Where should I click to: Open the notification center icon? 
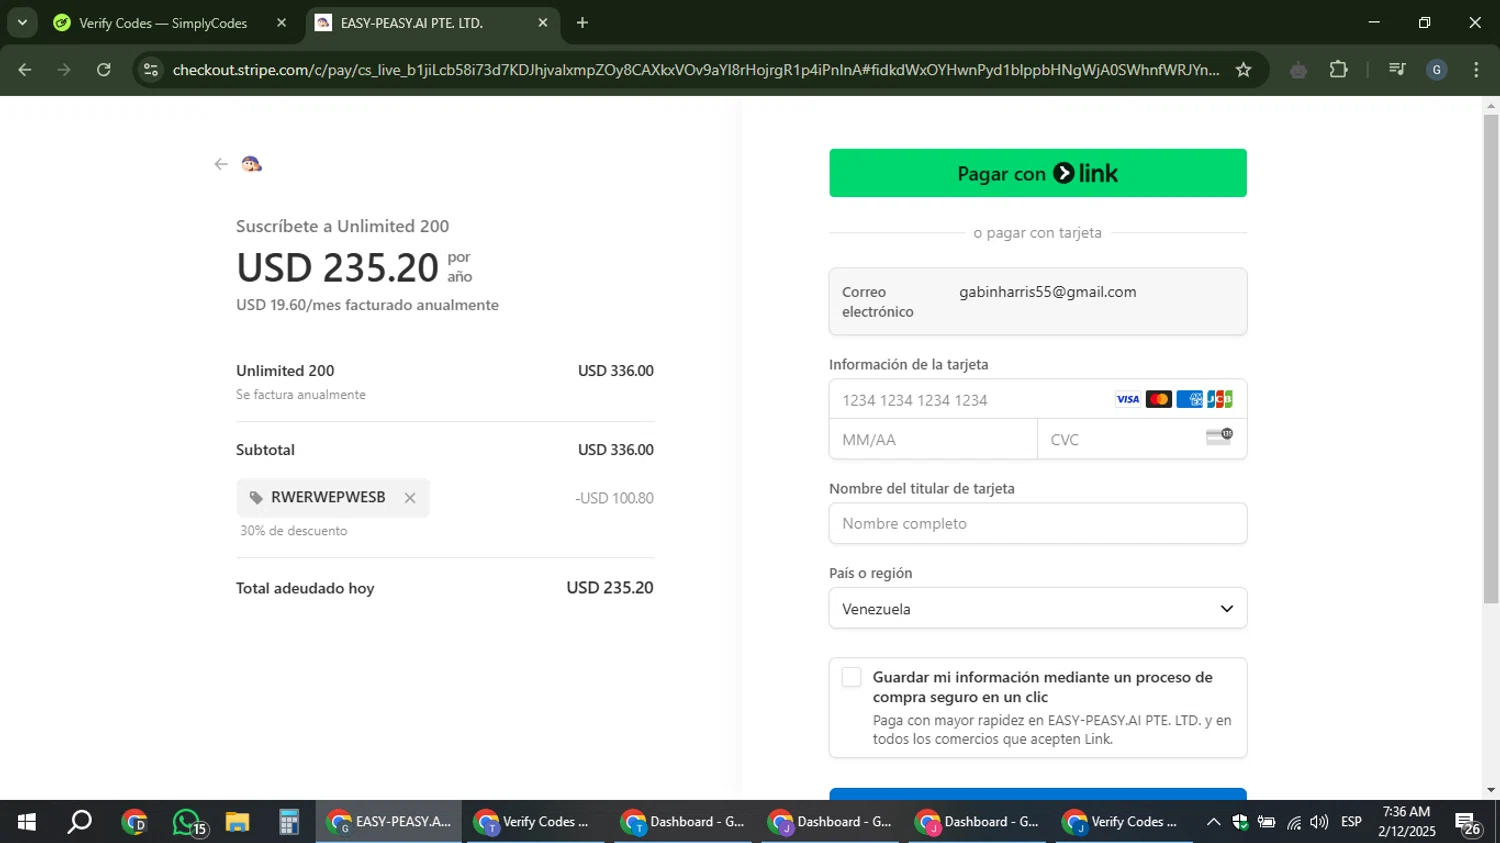1468,823
